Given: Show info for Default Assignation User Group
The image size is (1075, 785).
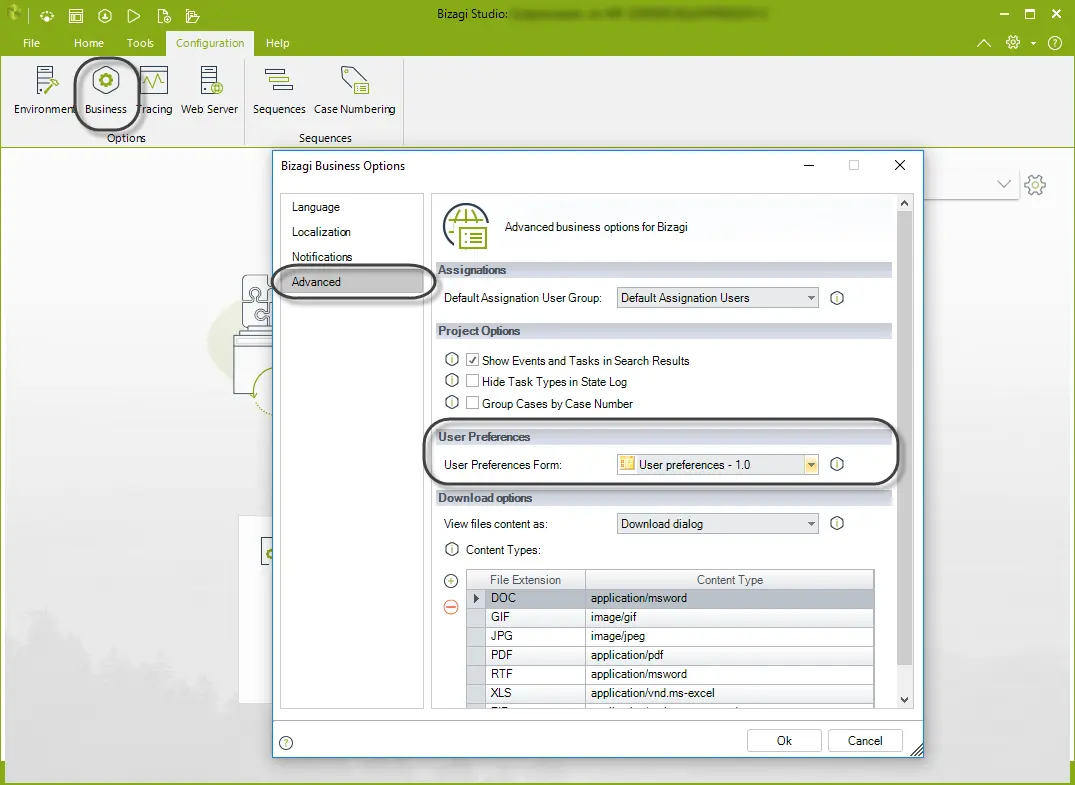Looking at the screenshot, I should [x=836, y=298].
